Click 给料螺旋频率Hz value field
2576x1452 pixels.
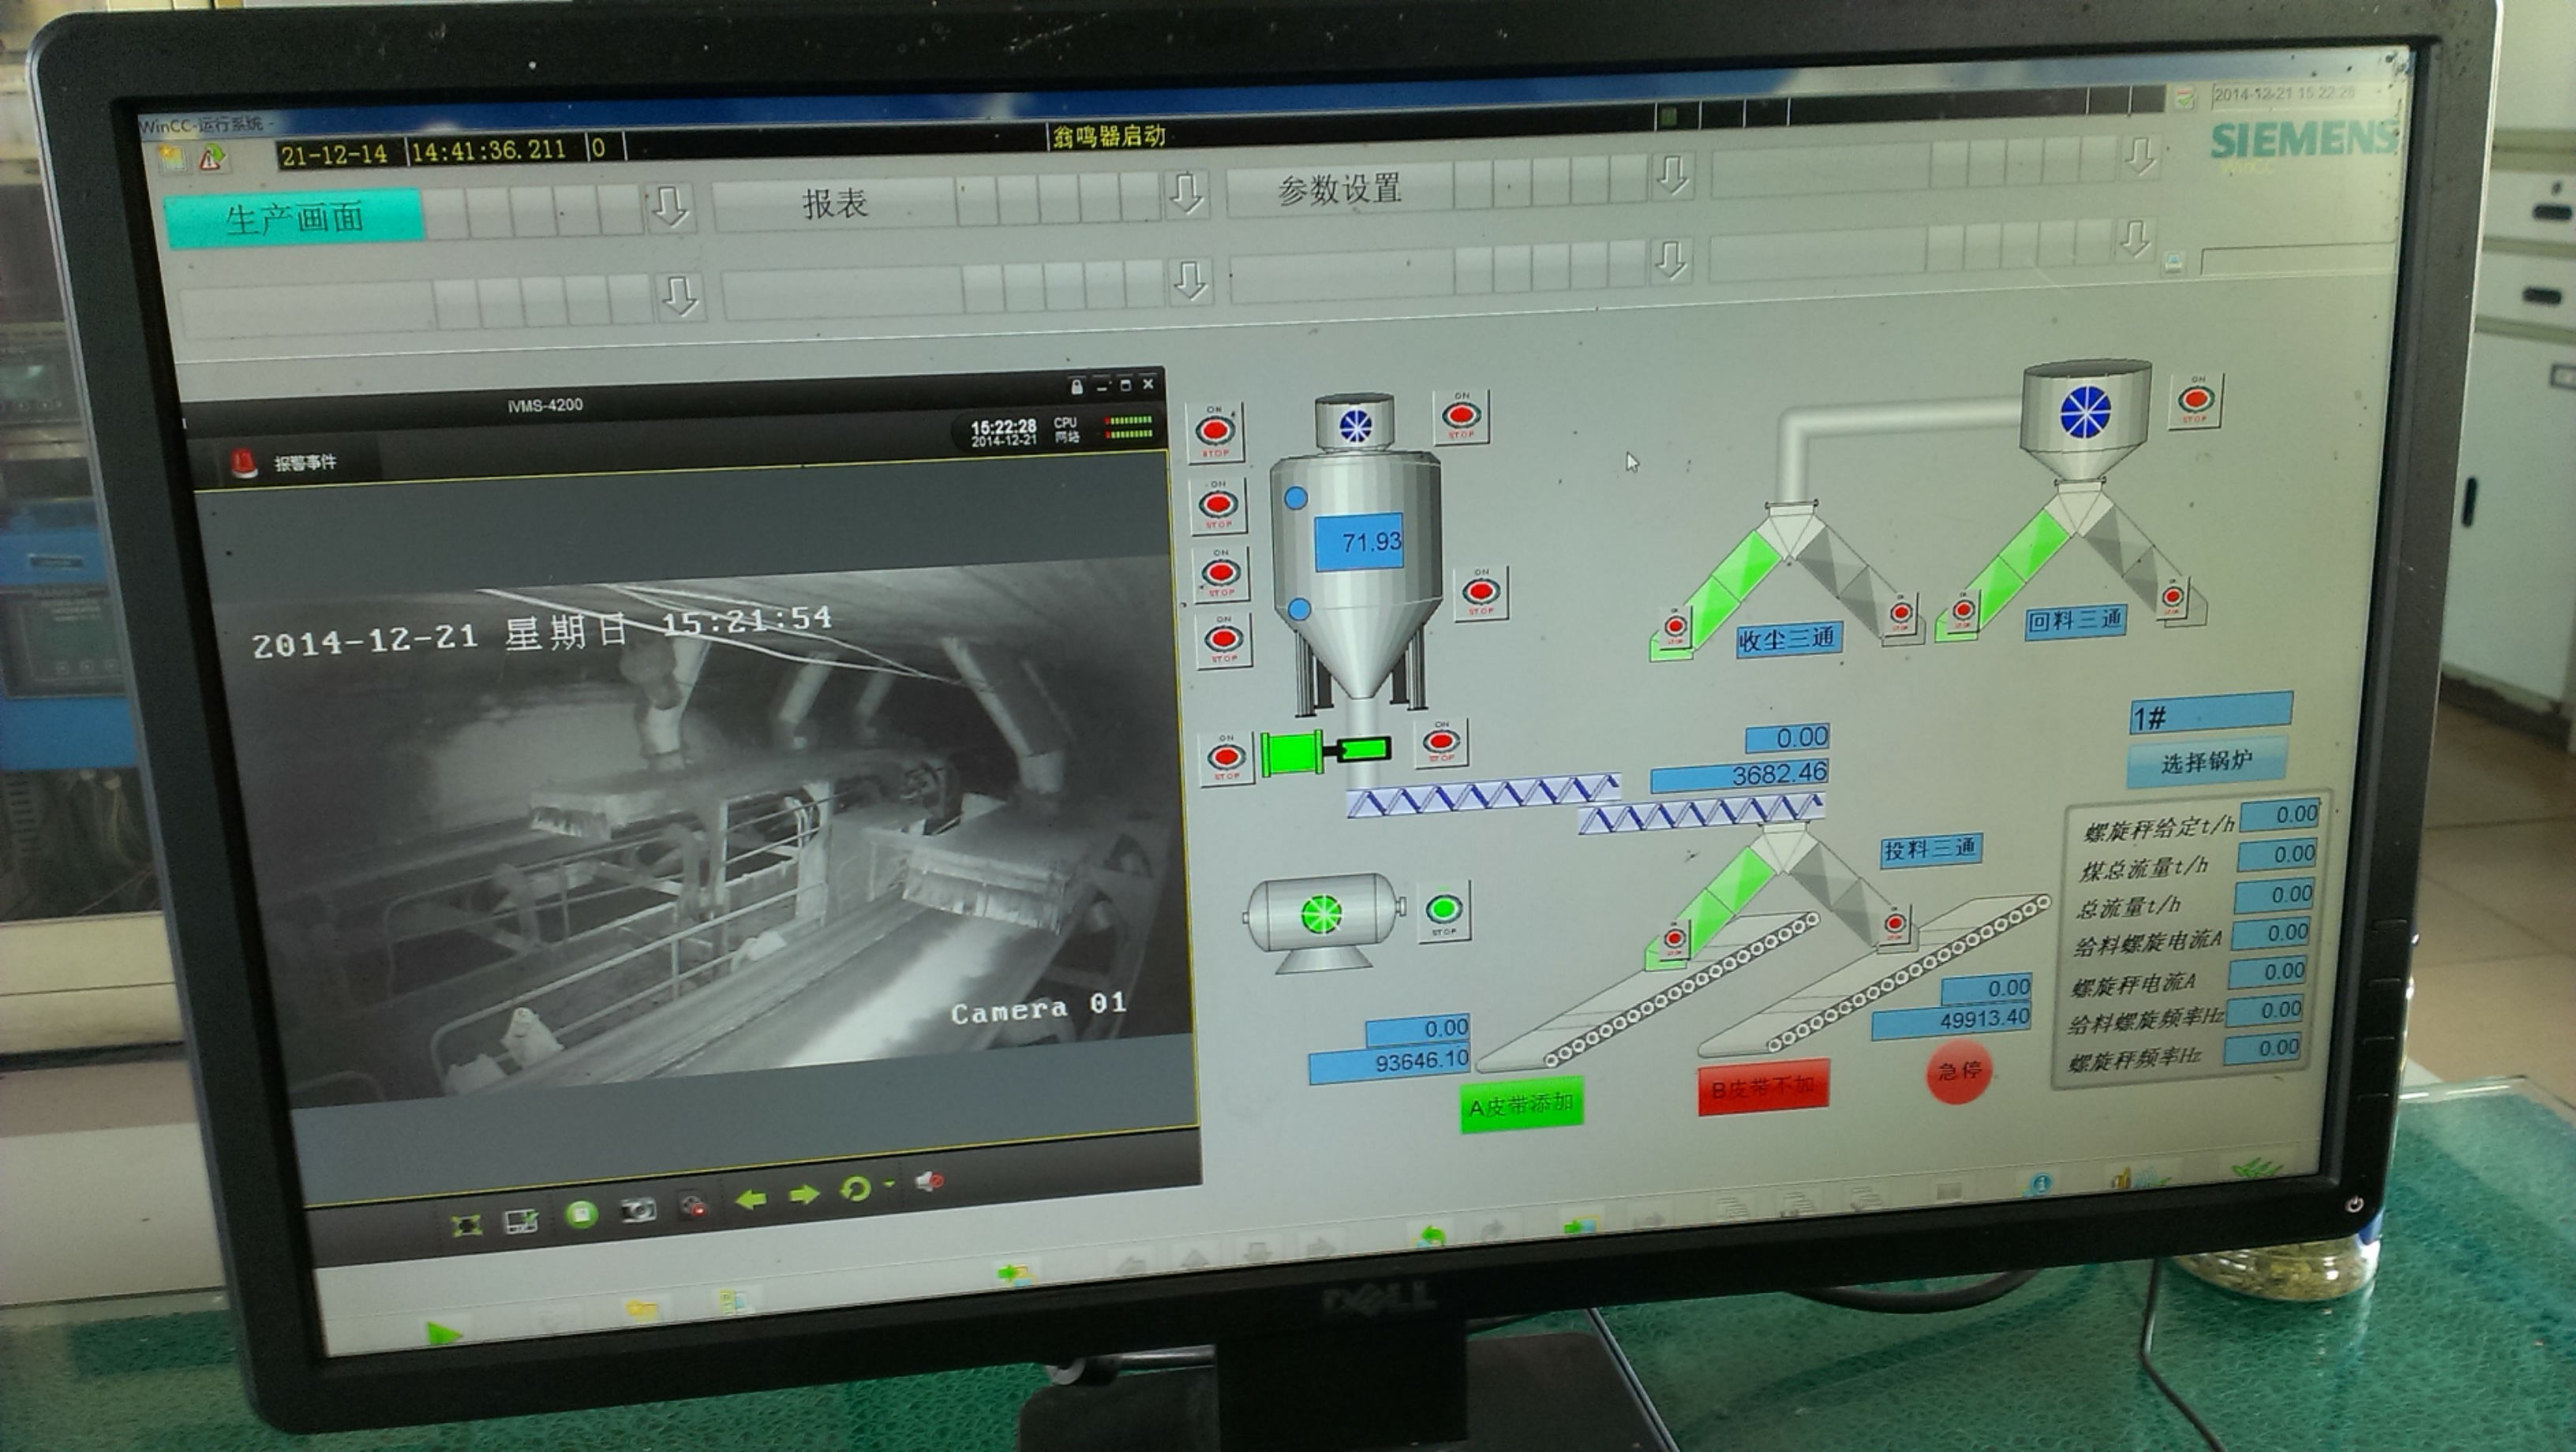click(x=2266, y=1010)
